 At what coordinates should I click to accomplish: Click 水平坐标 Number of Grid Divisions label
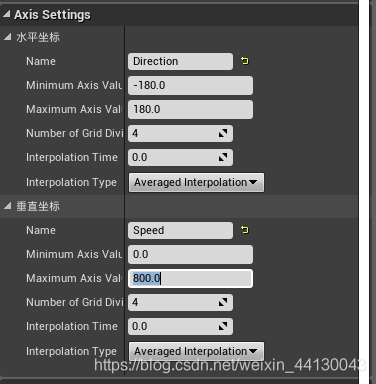pos(74,133)
